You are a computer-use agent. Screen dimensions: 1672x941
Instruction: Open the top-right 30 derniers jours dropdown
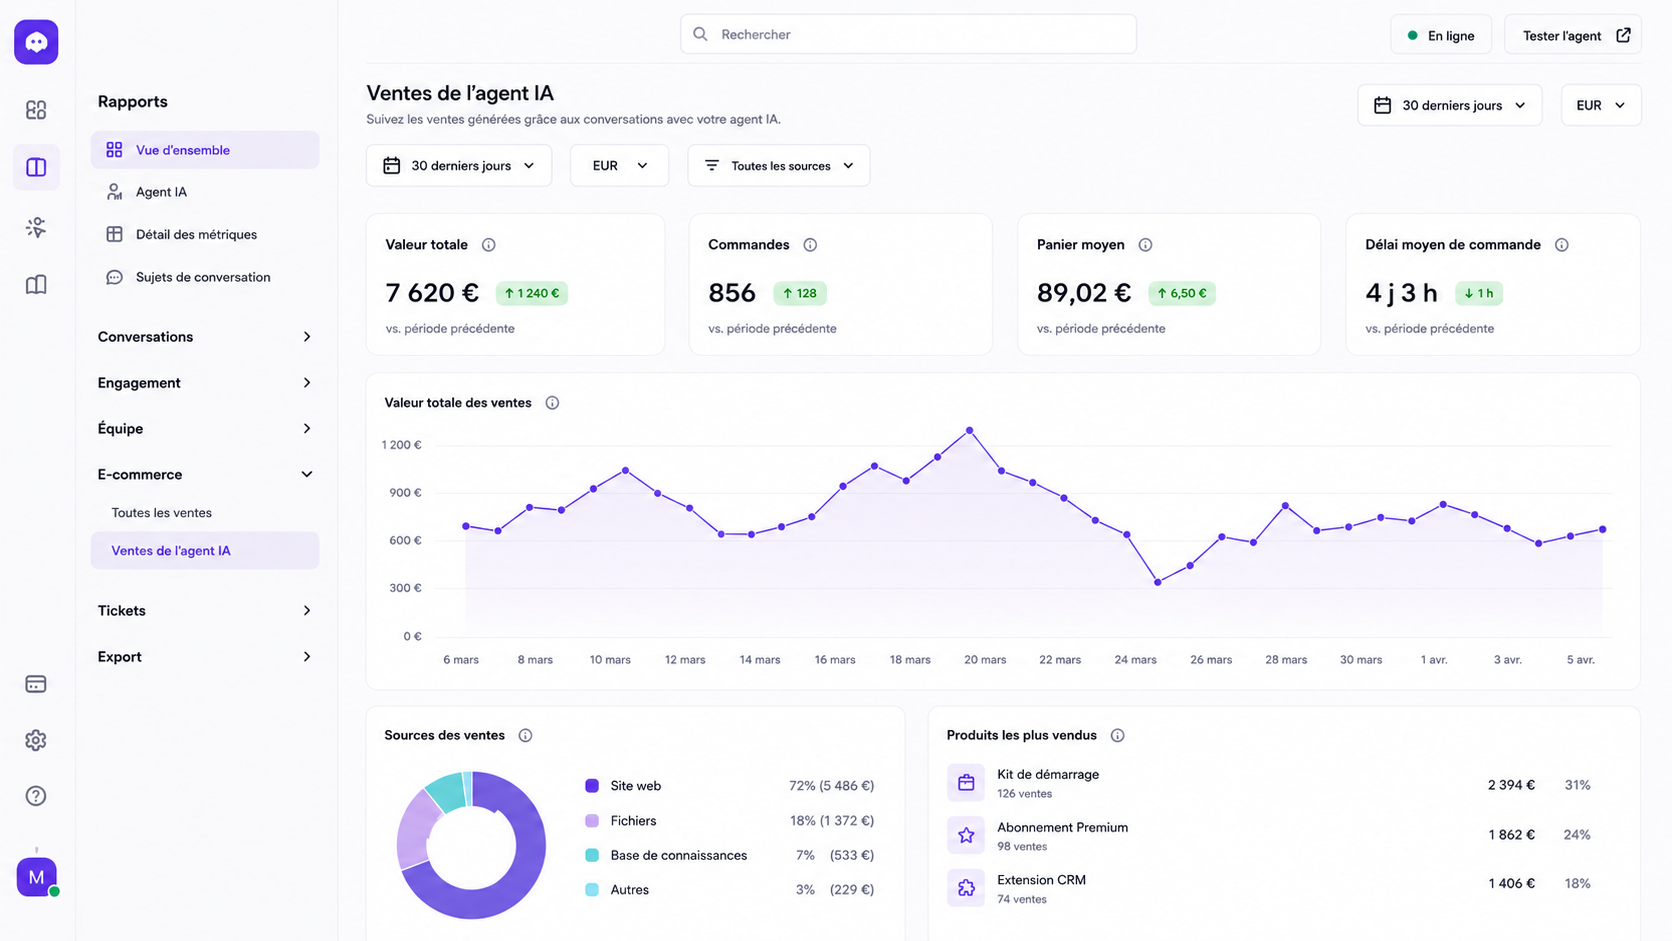coord(1450,105)
